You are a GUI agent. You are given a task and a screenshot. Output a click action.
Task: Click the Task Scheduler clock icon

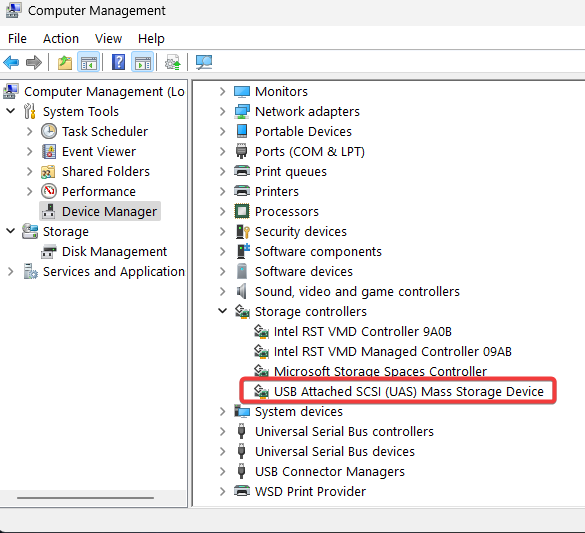tap(49, 131)
